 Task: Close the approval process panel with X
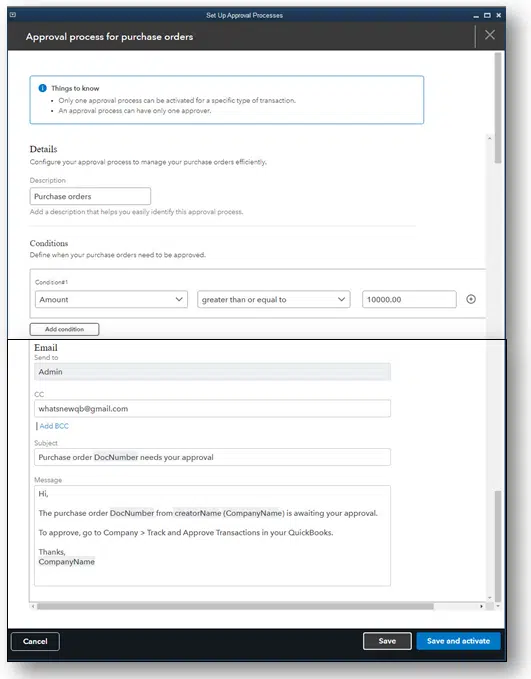(x=490, y=35)
